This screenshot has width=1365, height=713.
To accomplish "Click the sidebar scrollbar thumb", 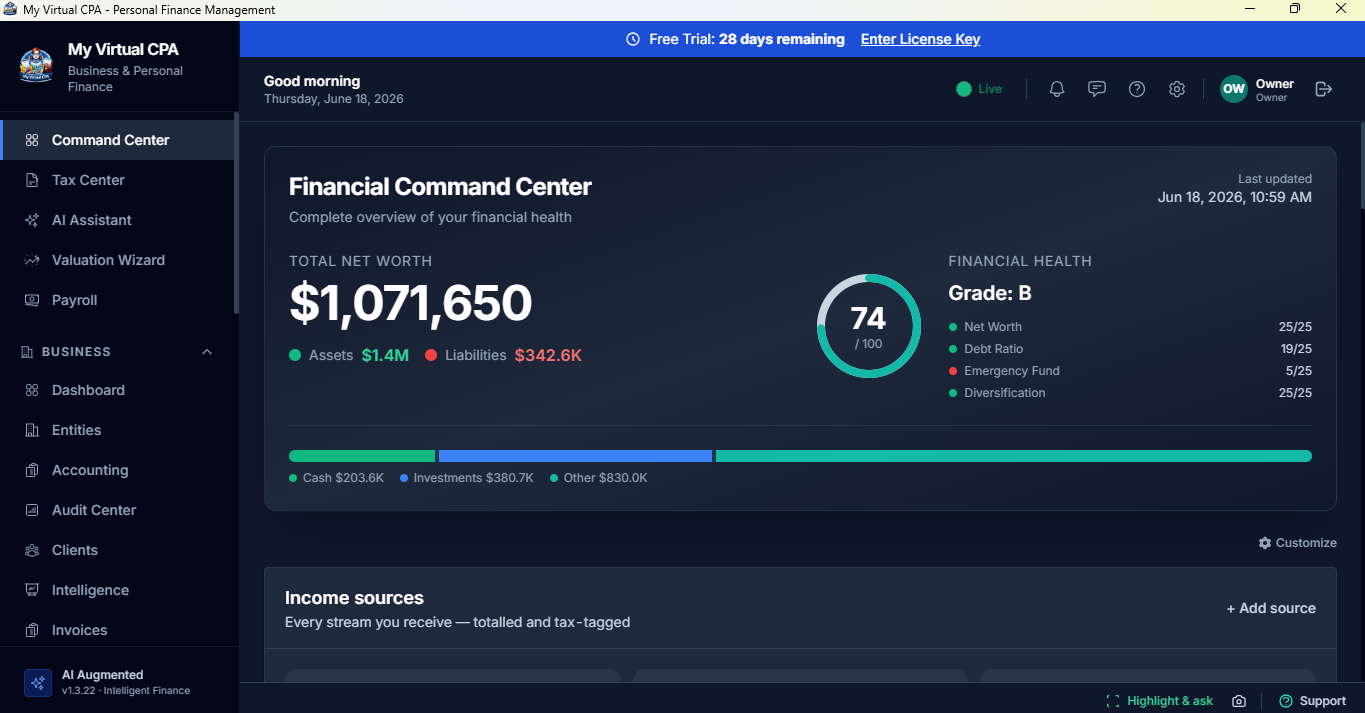I will [x=236, y=213].
